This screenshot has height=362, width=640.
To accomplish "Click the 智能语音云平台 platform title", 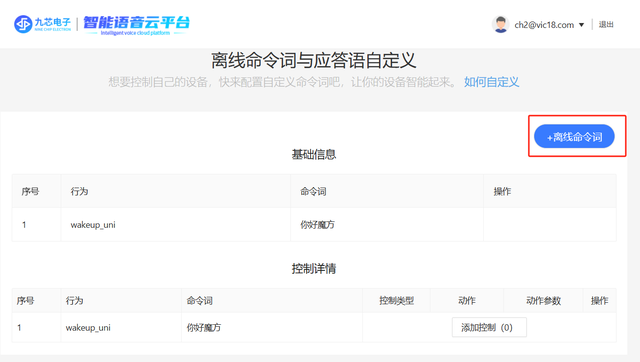I will (x=137, y=22).
